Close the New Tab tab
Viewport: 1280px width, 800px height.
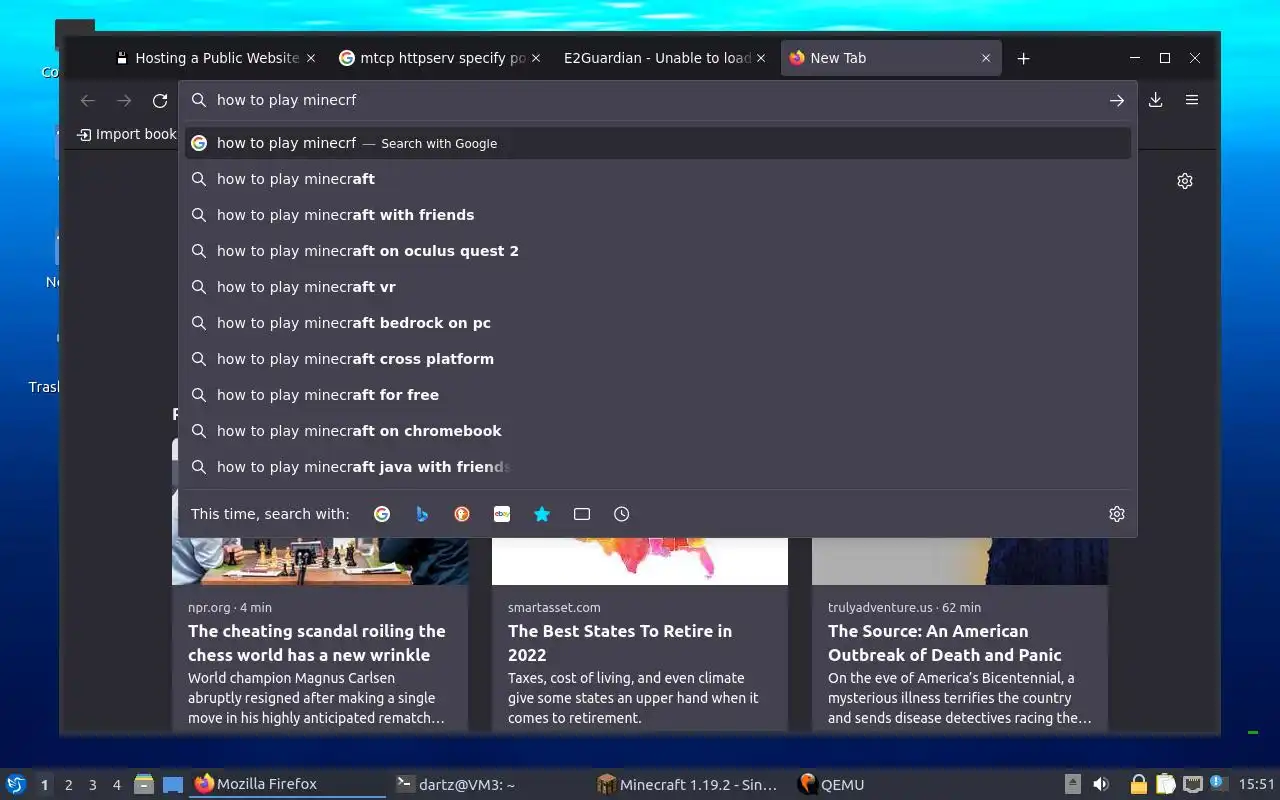[986, 58]
